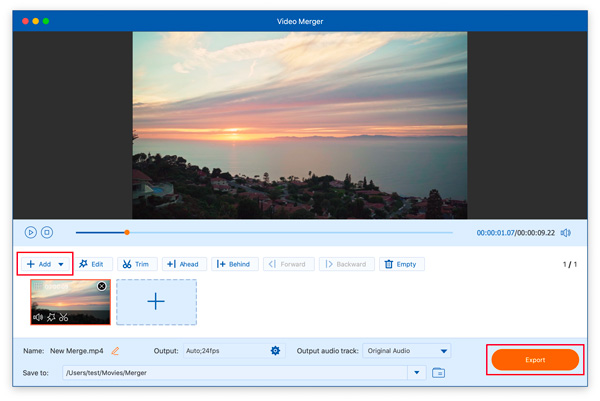Click the main video preview image
600x401 pixels.
tap(300, 125)
